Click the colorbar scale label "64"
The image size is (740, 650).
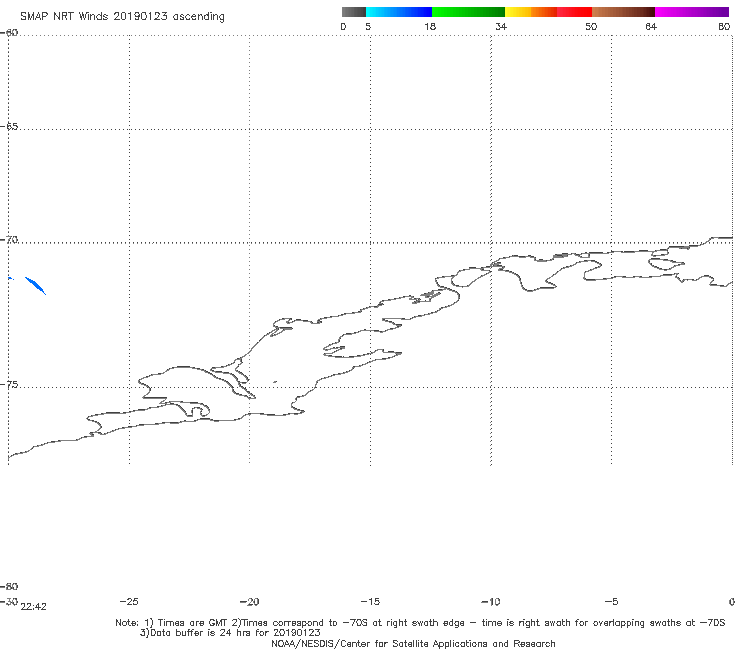click(x=651, y=26)
